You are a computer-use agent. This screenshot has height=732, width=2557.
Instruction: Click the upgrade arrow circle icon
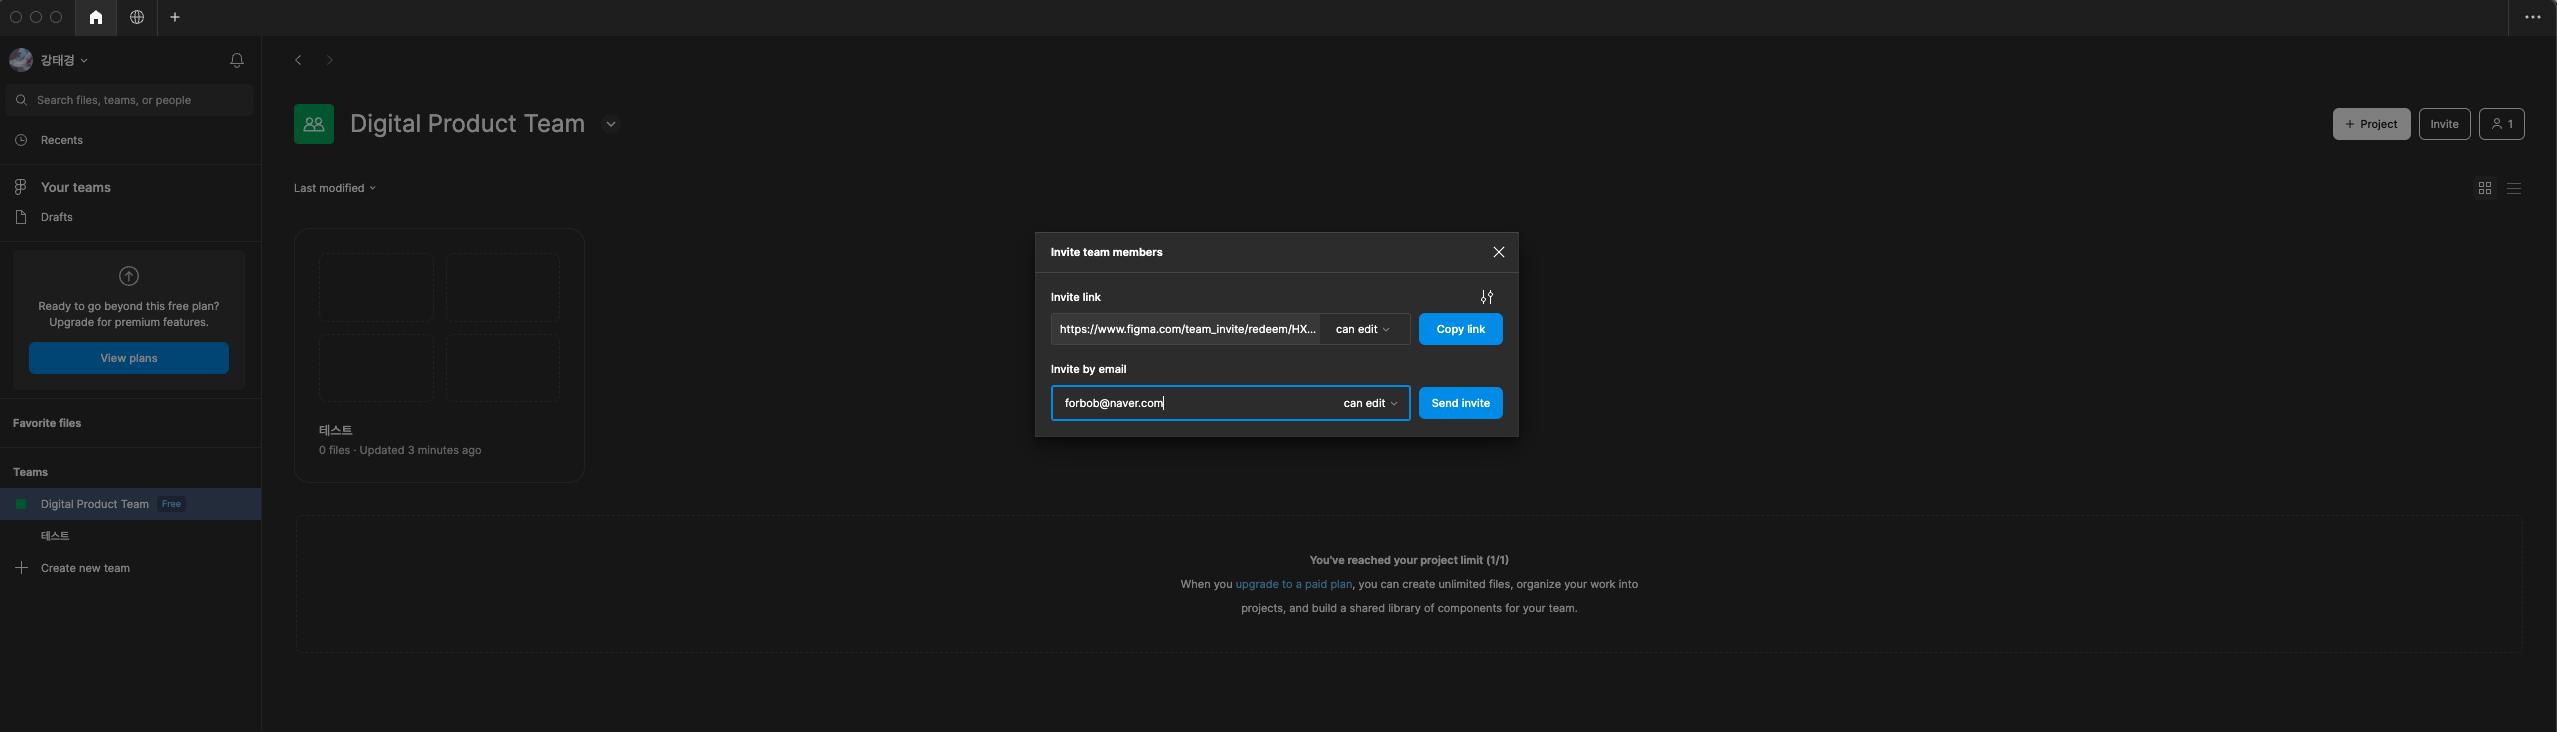(x=129, y=276)
